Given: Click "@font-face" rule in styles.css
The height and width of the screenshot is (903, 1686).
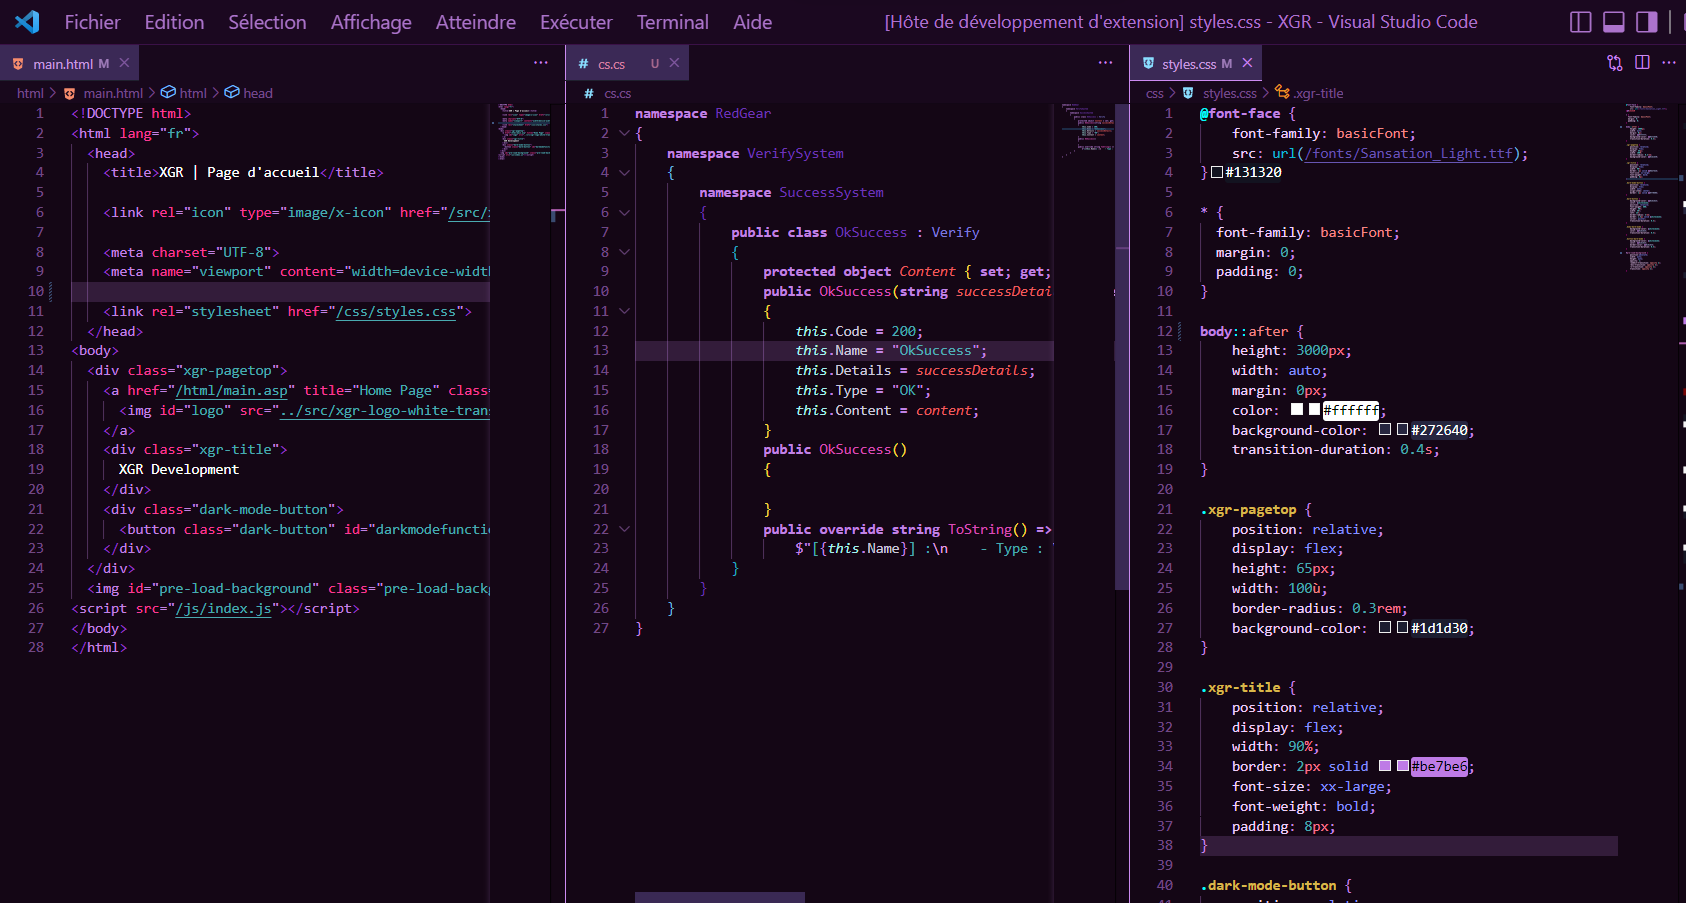Looking at the screenshot, I should click(1240, 114).
